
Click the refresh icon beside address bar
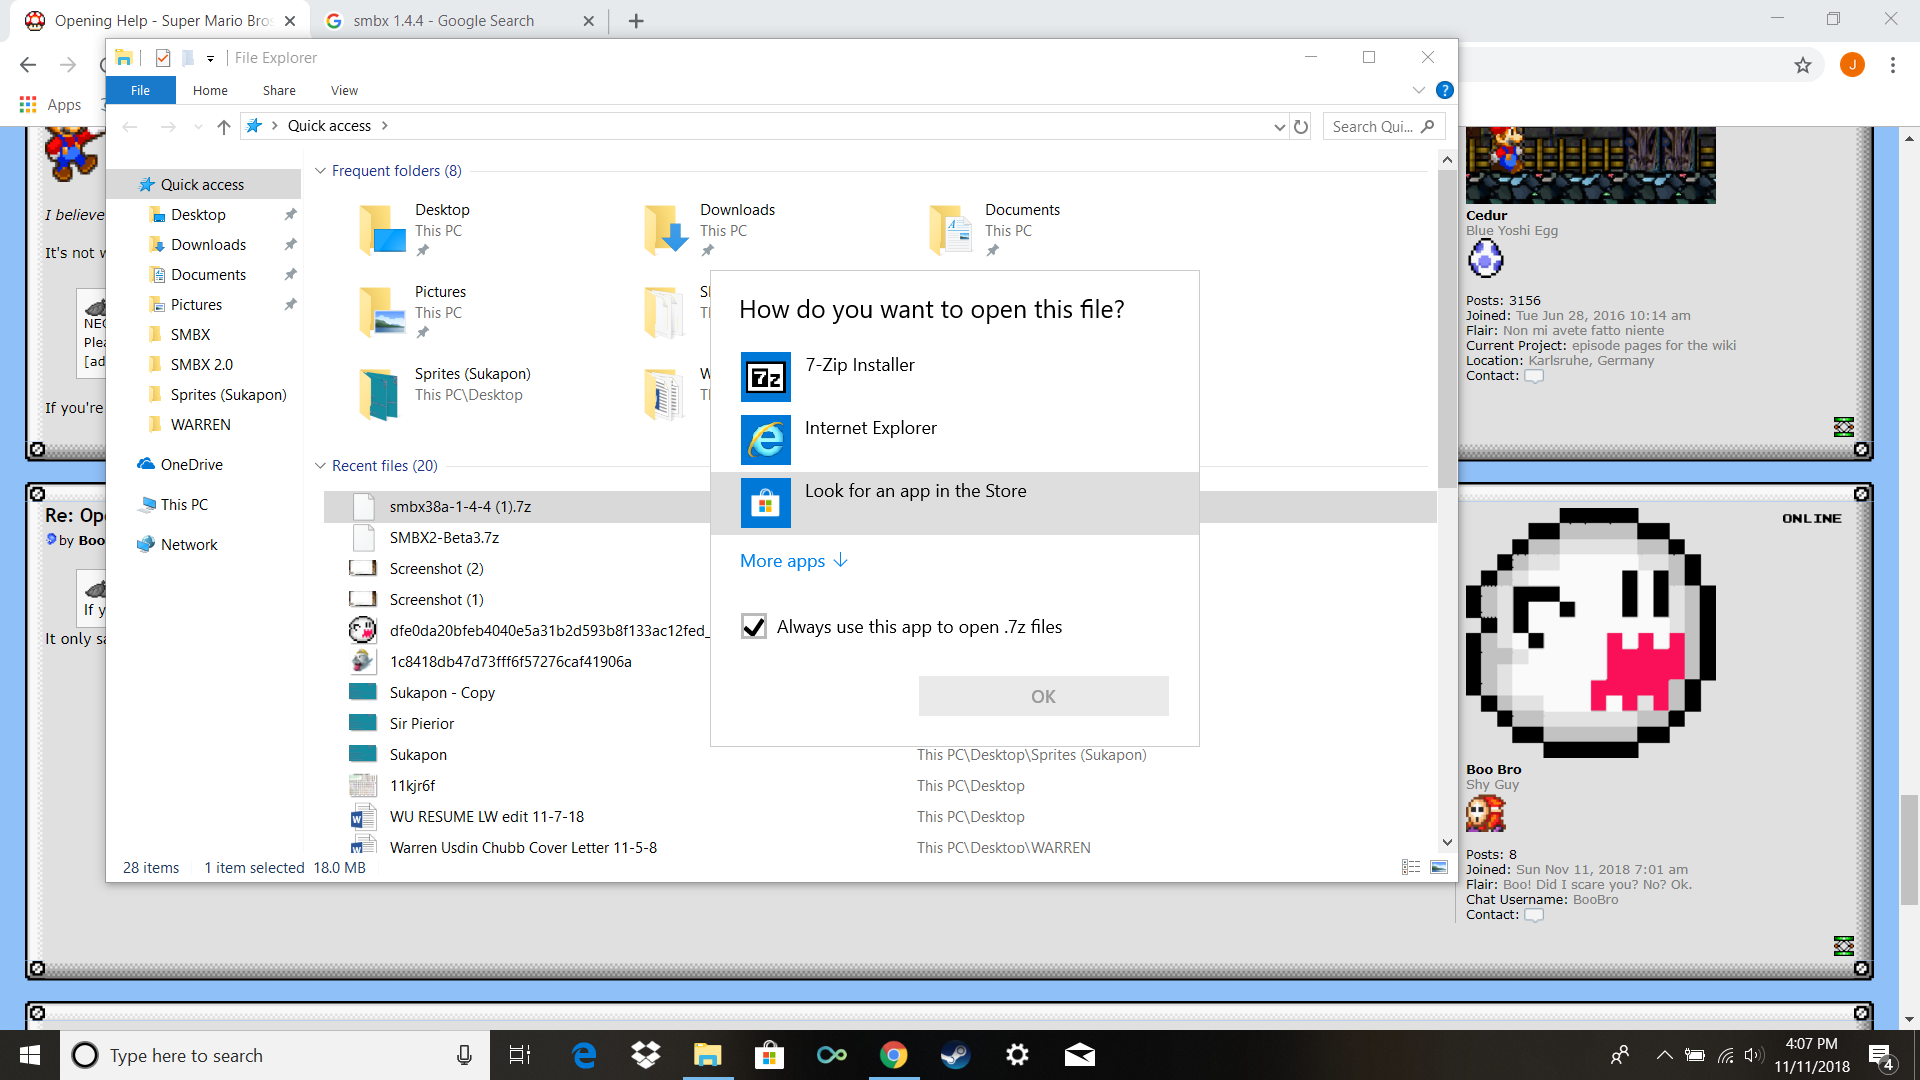click(1301, 126)
